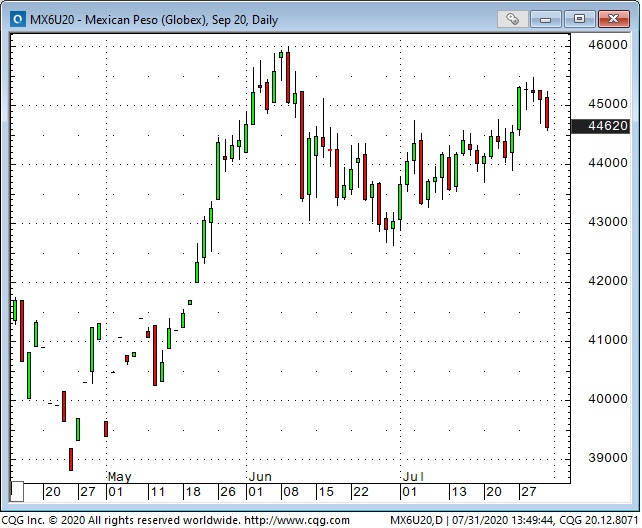This screenshot has height=528, width=642.
Task: Click the 42000 price axis label
Action: [x=608, y=280]
